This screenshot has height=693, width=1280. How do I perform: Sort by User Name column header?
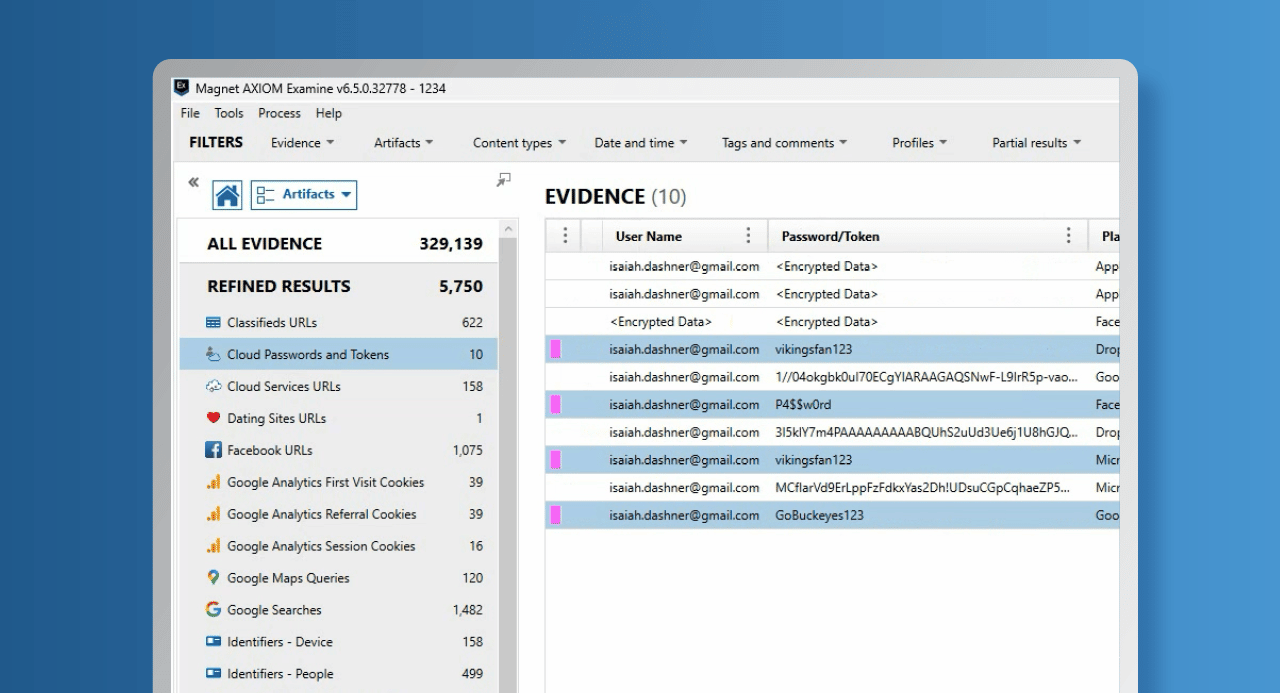tap(649, 237)
